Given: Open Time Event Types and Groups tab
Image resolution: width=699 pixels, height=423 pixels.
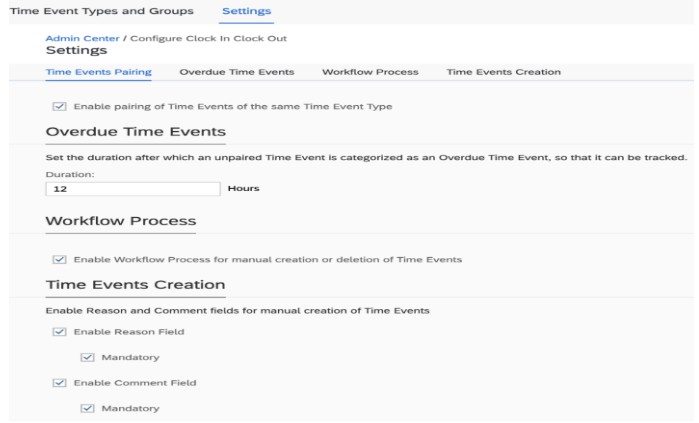Looking at the screenshot, I should [102, 11].
